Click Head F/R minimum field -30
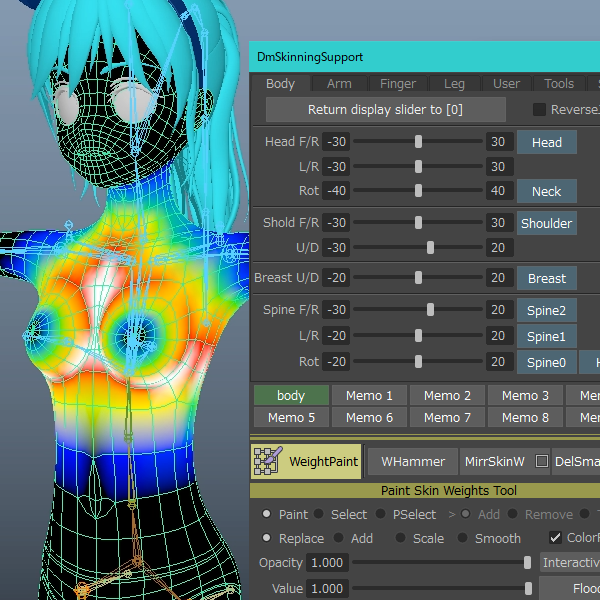Image resolution: width=600 pixels, height=600 pixels. [x=336, y=142]
